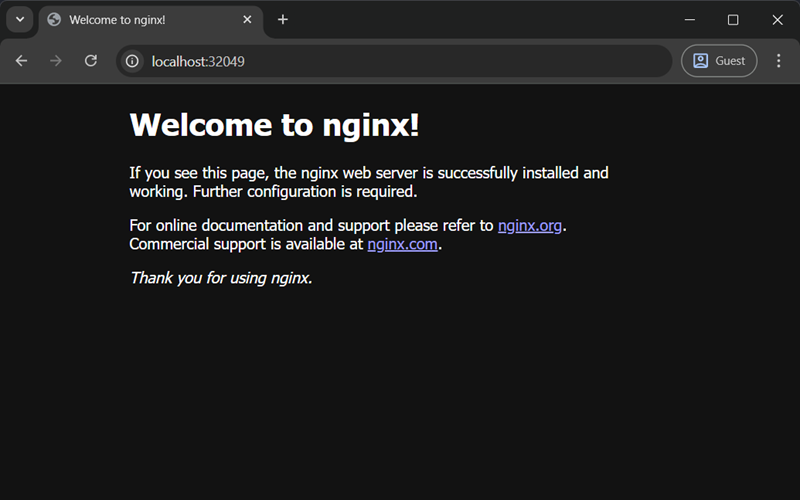
Task: Click the 'Thank you for using nginx.' text
Action: [x=221, y=278]
